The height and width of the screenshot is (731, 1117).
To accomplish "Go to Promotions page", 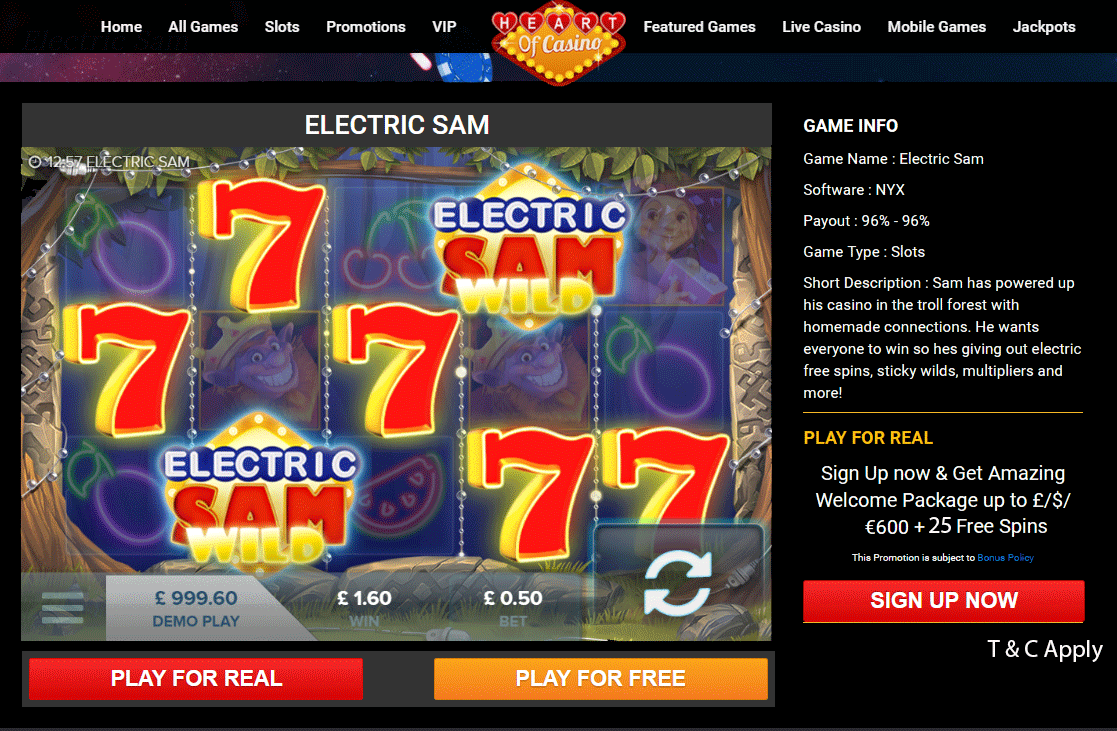I will 365,27.
